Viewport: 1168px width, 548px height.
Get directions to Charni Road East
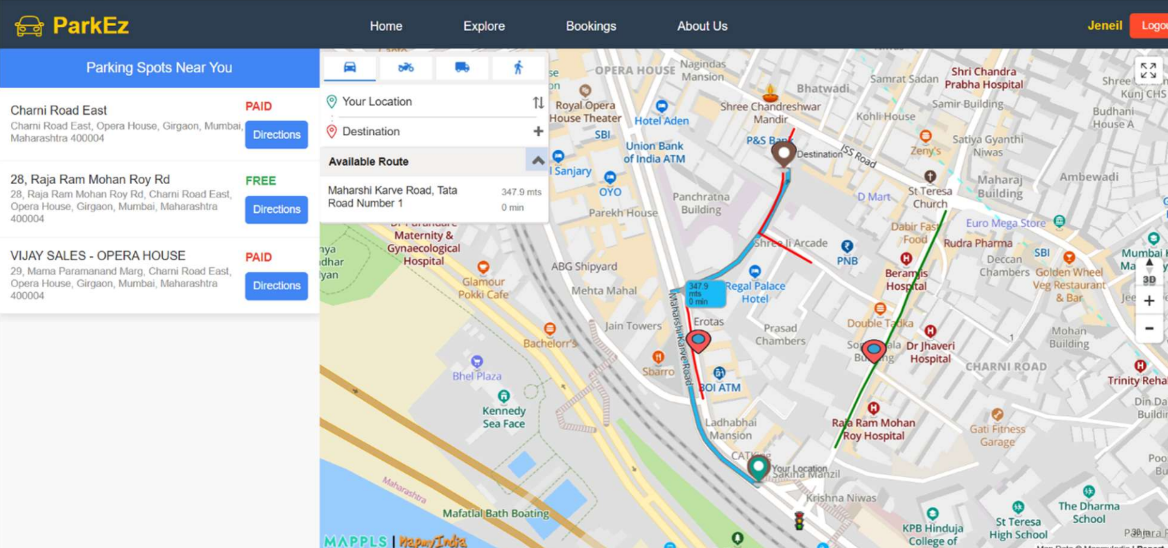pyautogui.click(x=276, y=134)
